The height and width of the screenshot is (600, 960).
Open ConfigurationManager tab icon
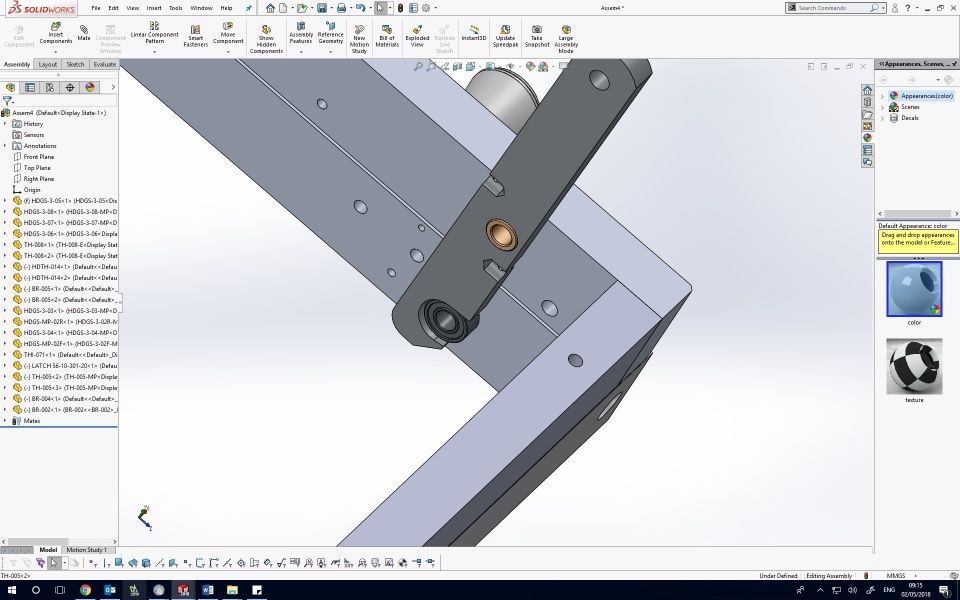coord(50,87)
